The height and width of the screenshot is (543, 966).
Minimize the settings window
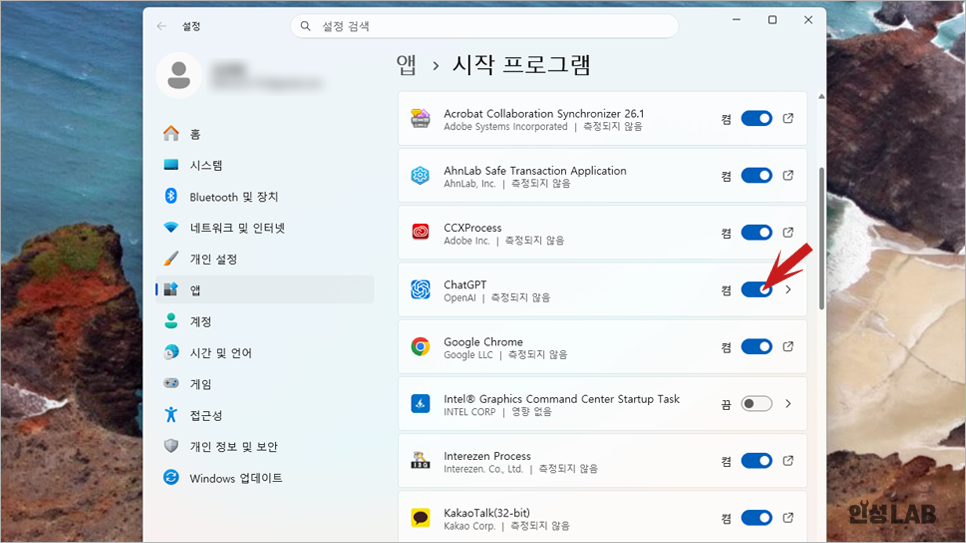(x=736, y=20)
